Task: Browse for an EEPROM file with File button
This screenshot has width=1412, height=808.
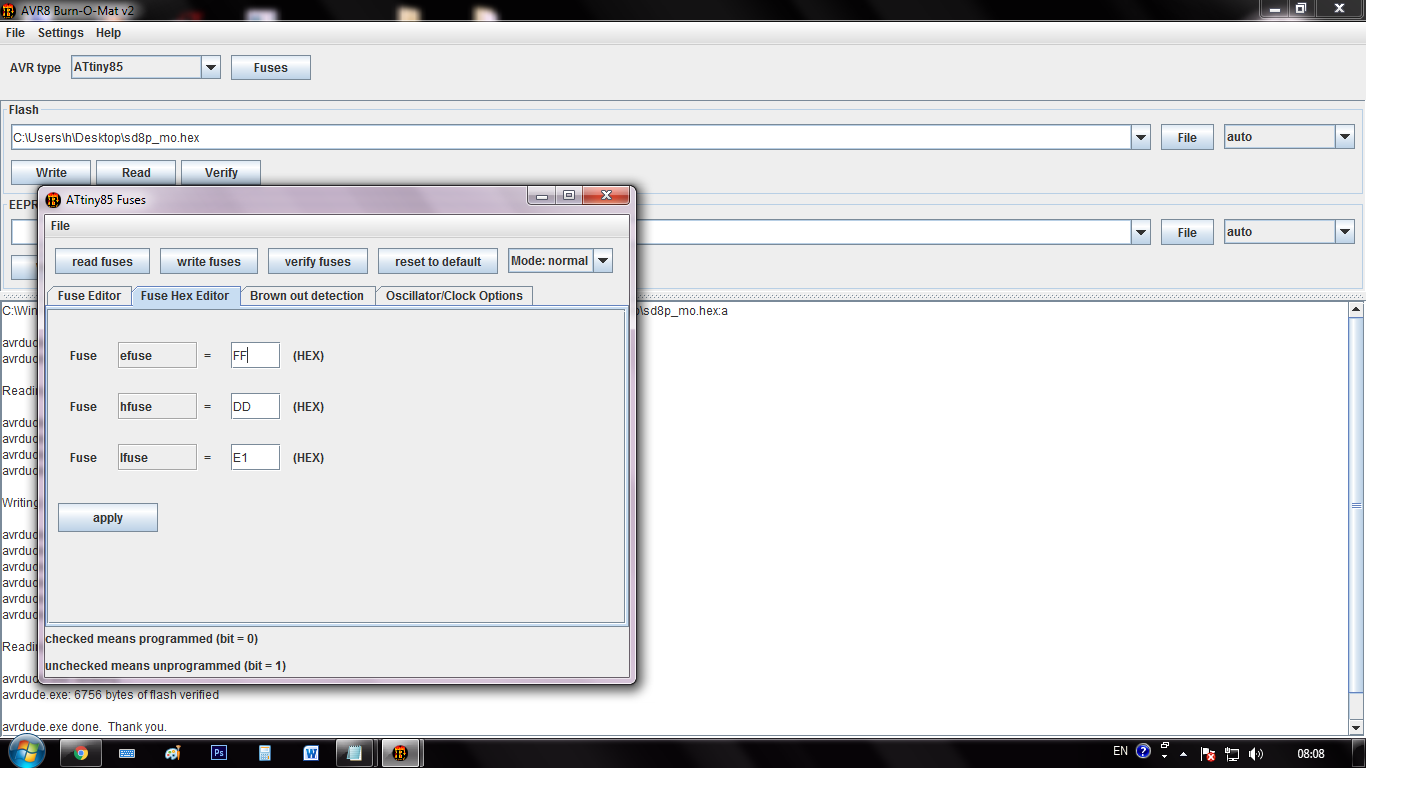Action: click(x=1187, y=233)
